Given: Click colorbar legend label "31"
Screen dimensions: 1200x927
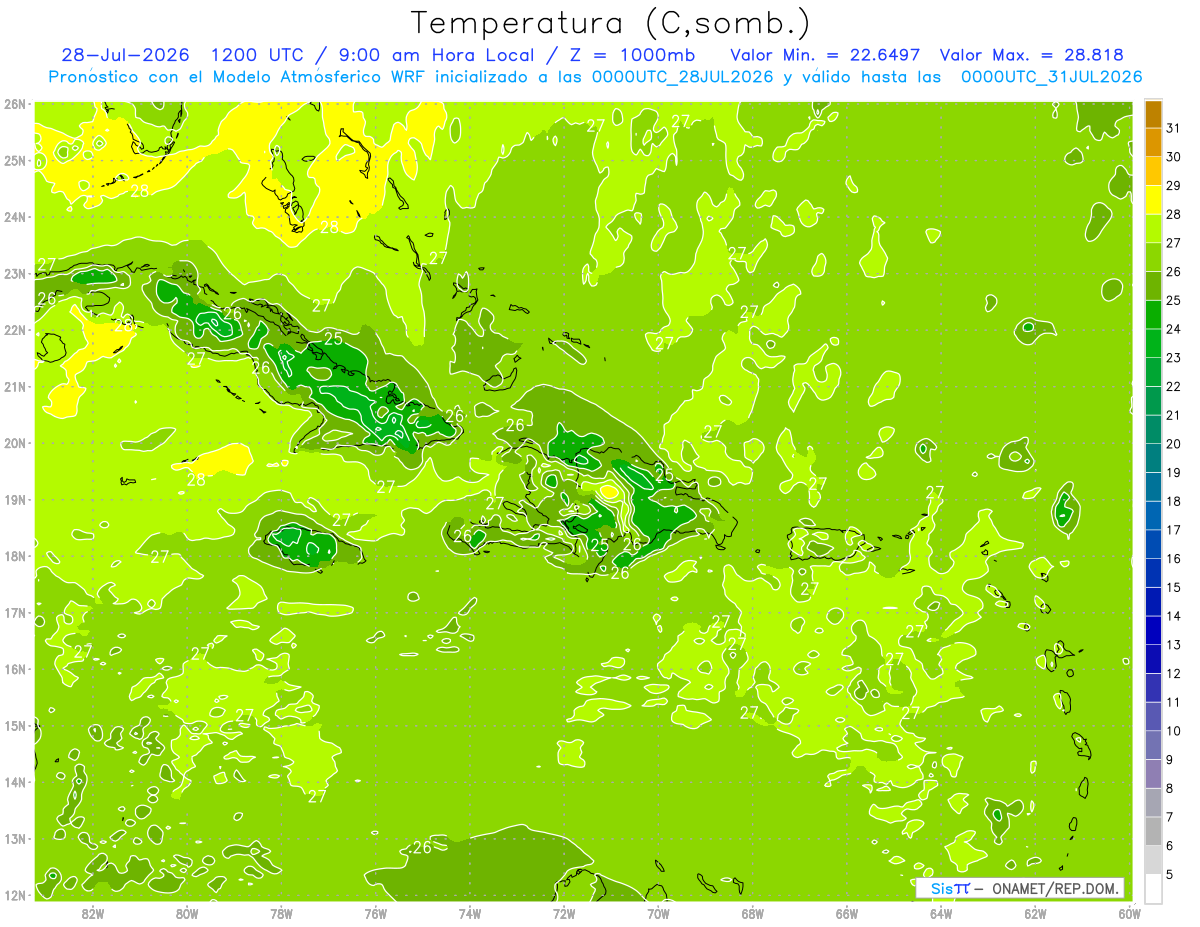Looking at the screenshot, I should (x=1174, y=128).
